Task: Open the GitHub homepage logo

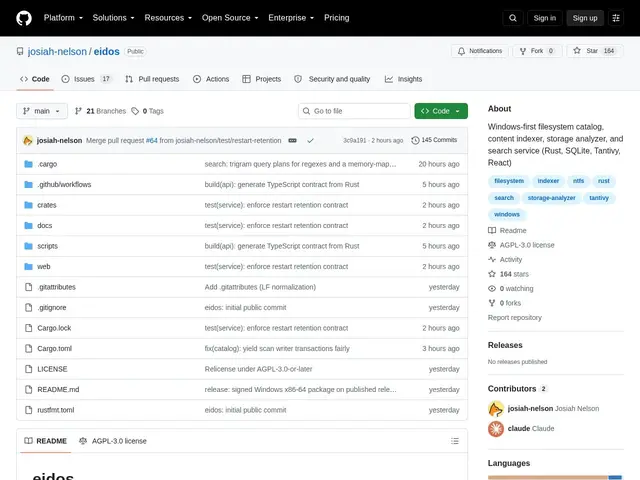Action: pos(24,18)
